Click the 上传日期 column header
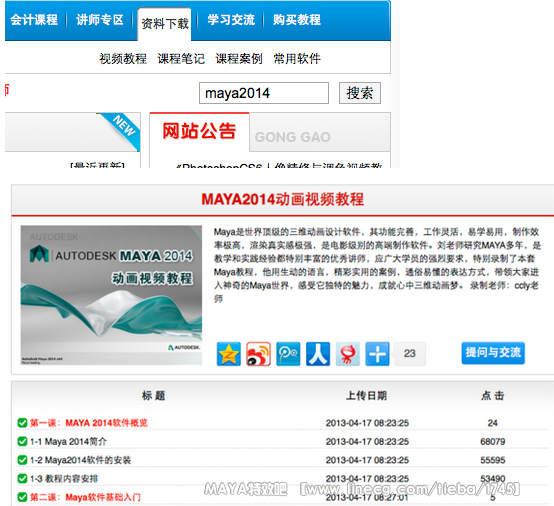 pos(366,395)
